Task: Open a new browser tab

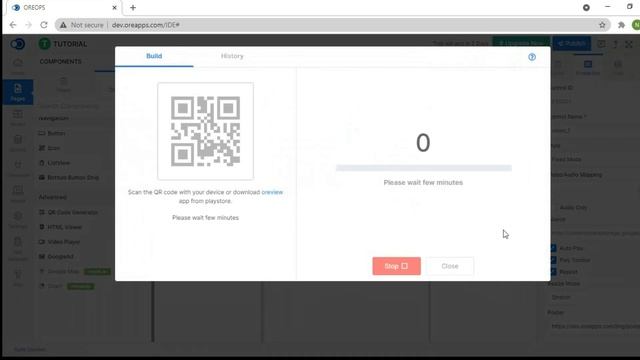Action: click(133, 7)
